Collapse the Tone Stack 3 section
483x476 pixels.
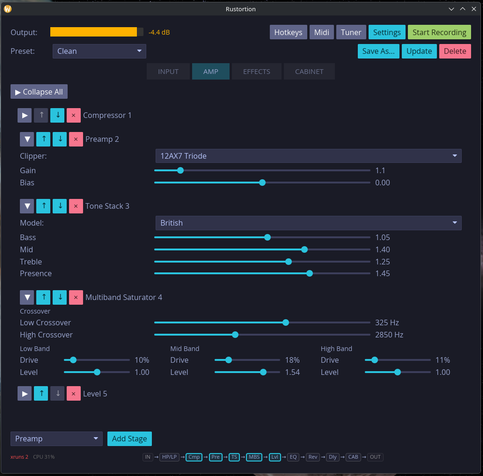pos(27,206)
